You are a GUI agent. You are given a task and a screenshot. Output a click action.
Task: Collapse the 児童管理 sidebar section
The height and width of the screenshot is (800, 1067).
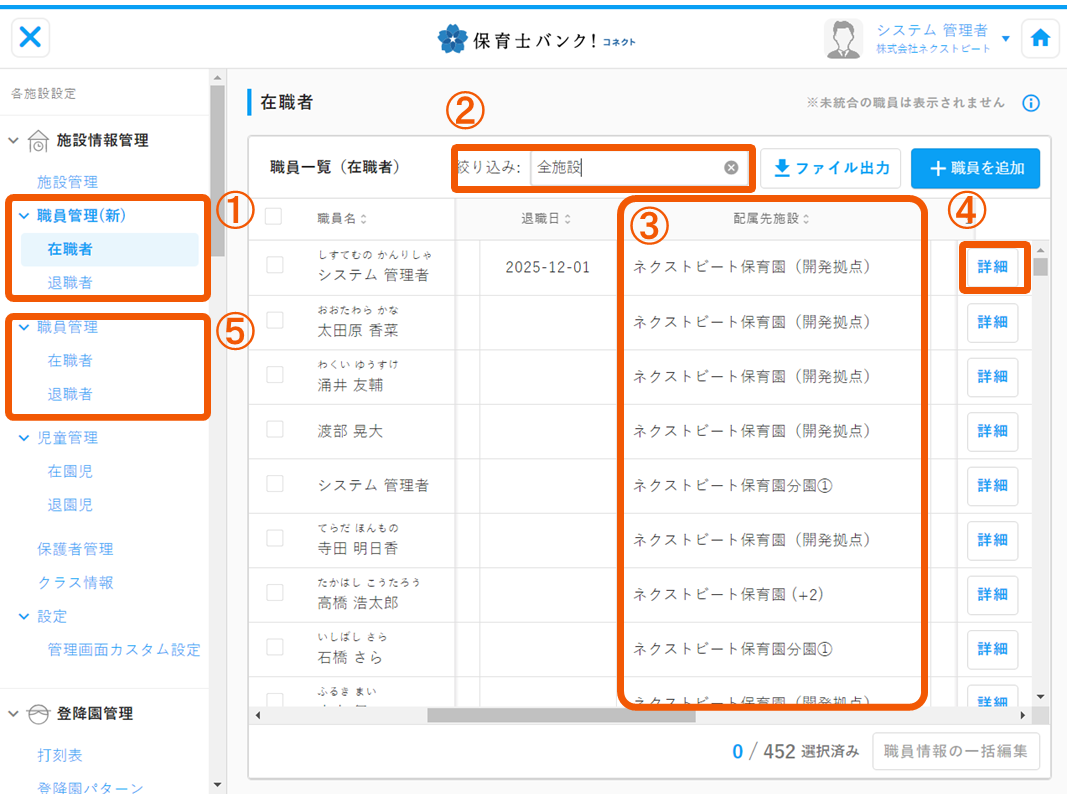24,438
